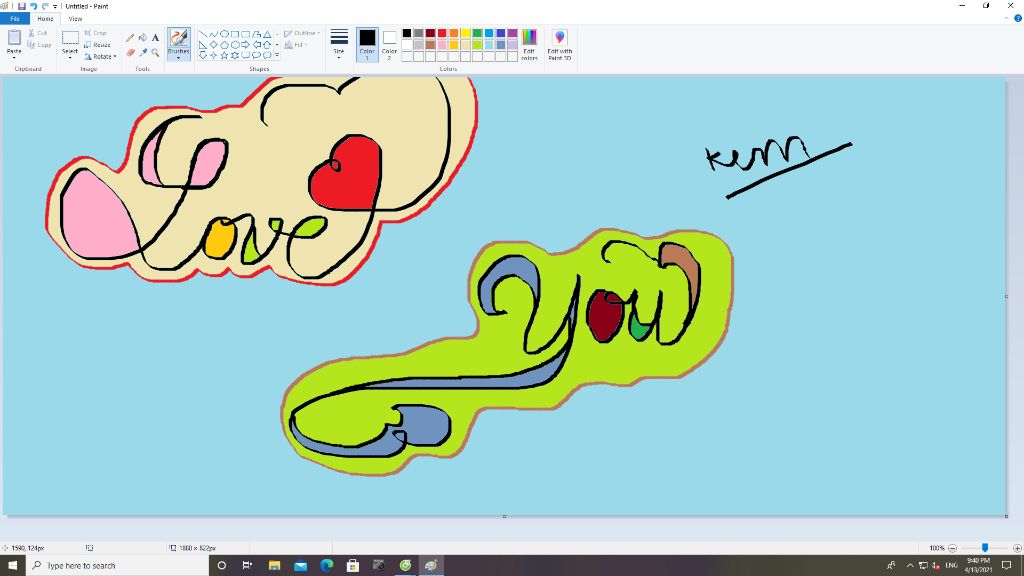1024x576 pixels.
Task: Expand the full Shapes gallery
Action: [277, 56]
